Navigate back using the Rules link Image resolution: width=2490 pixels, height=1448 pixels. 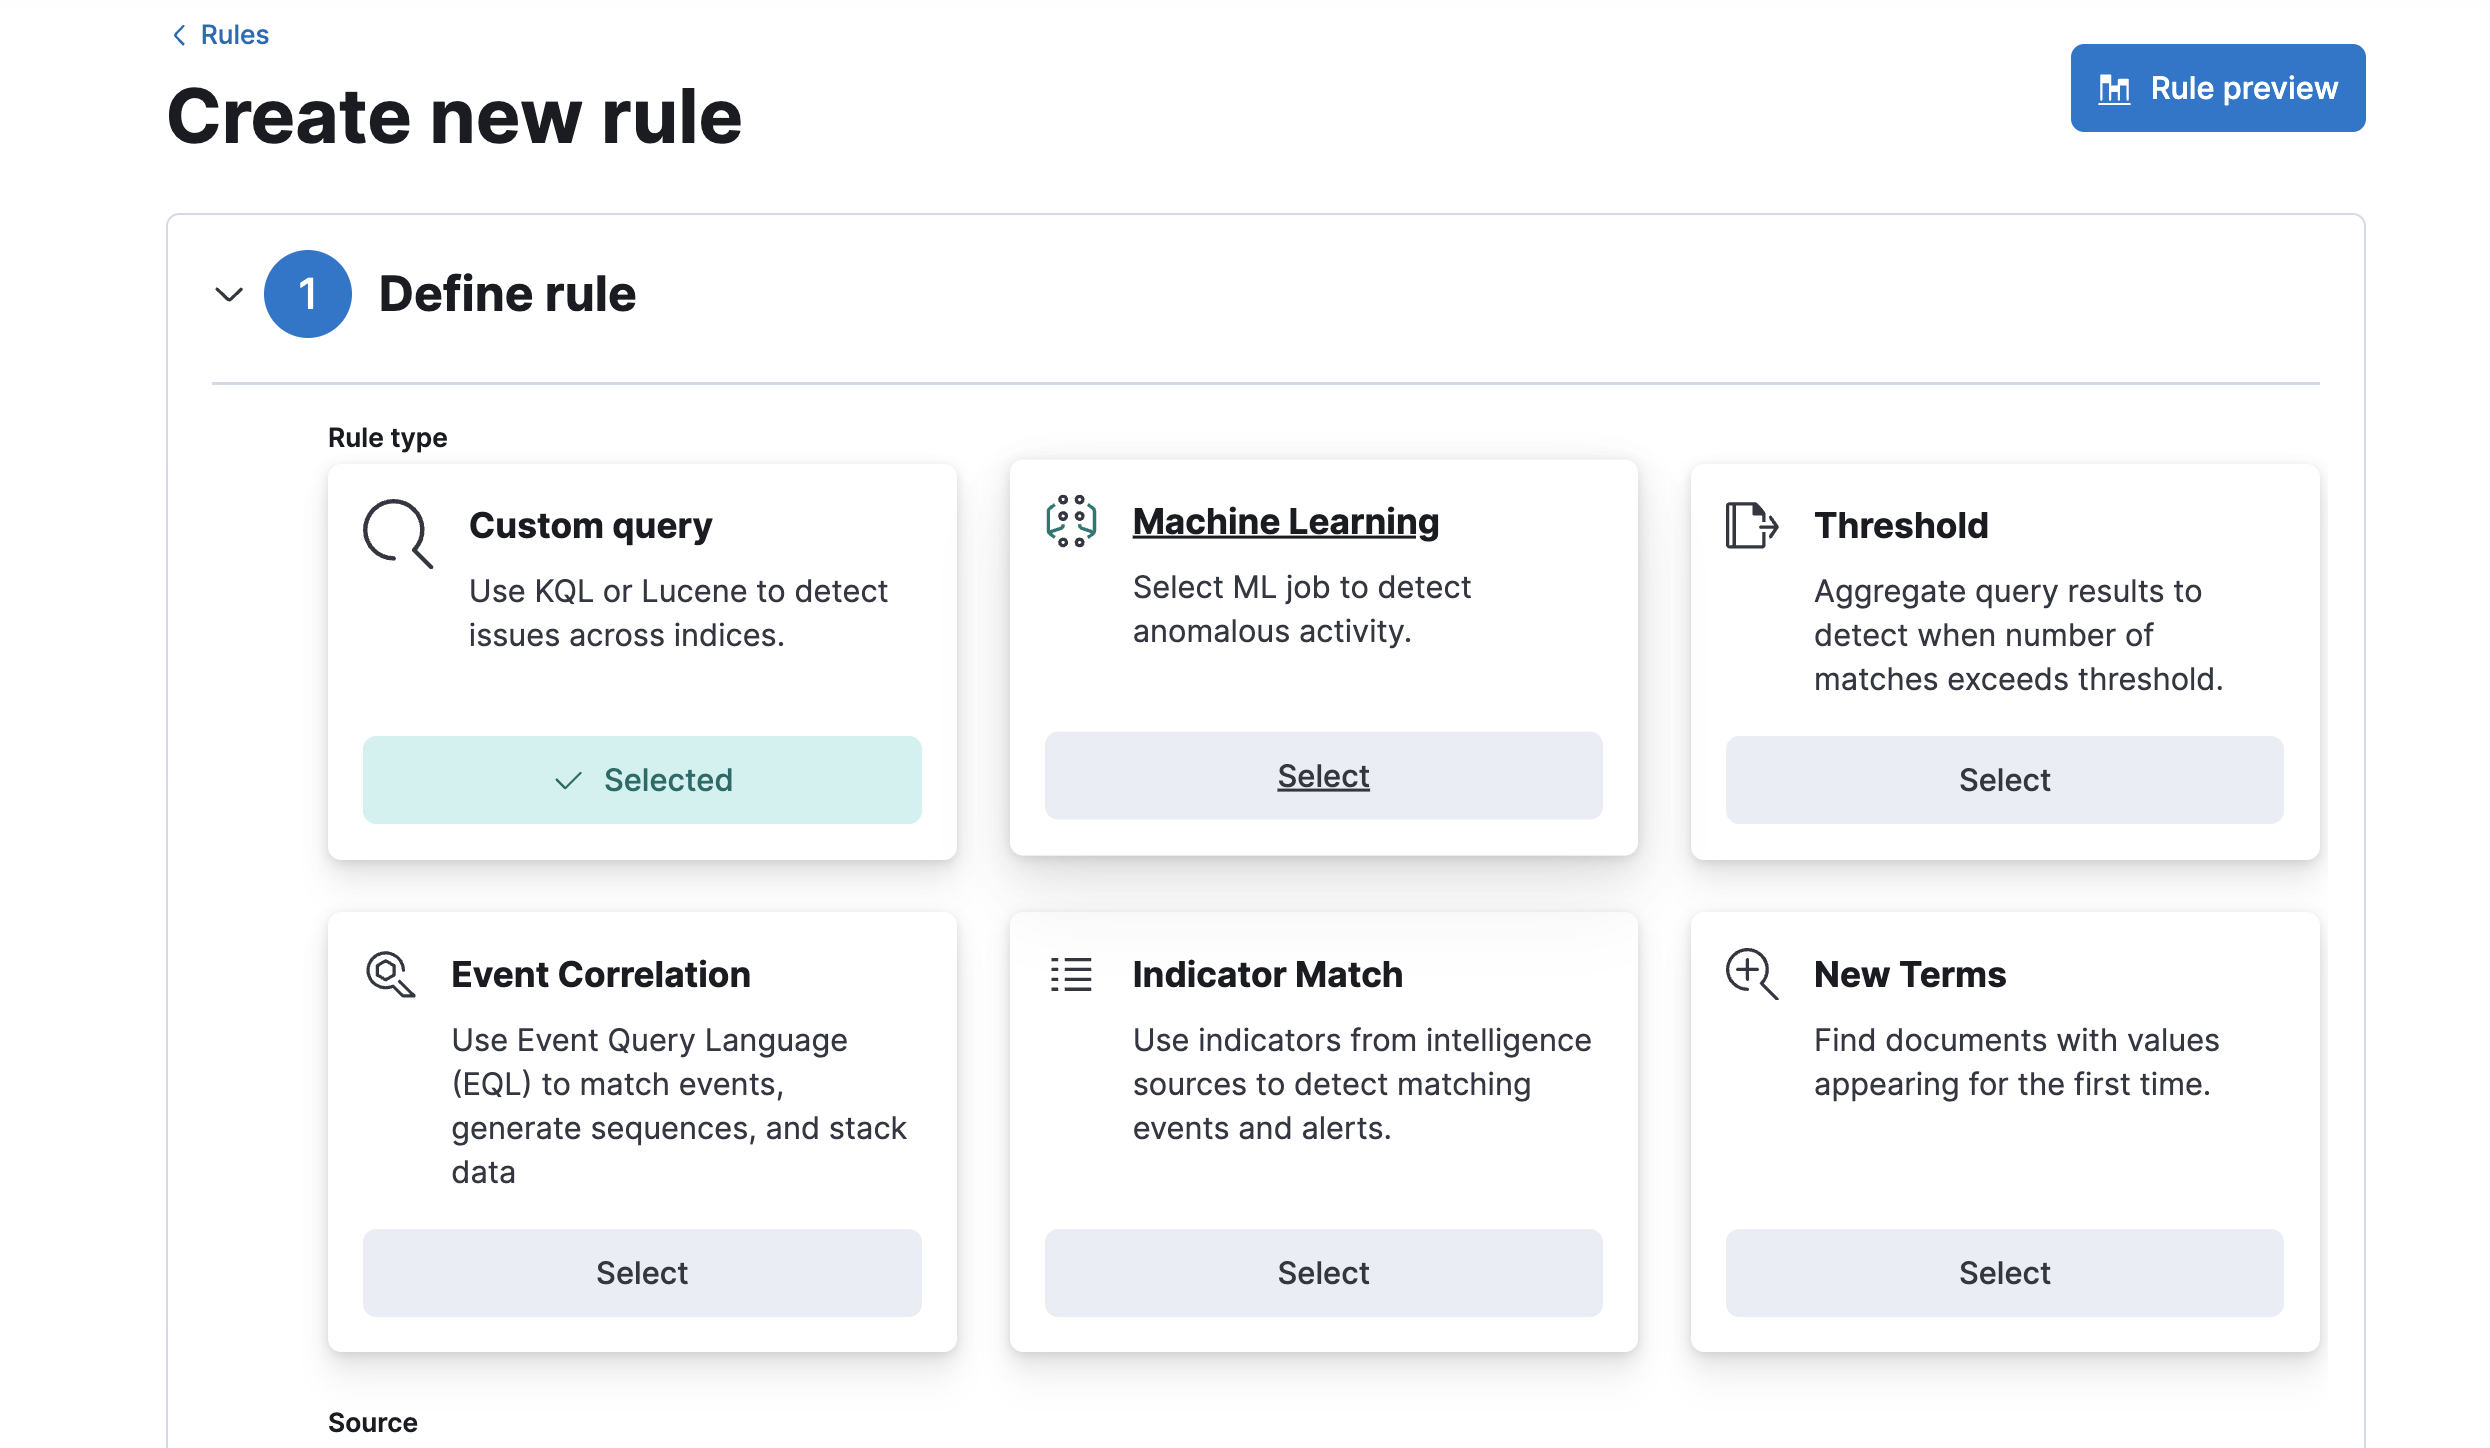tap(234, 34)
